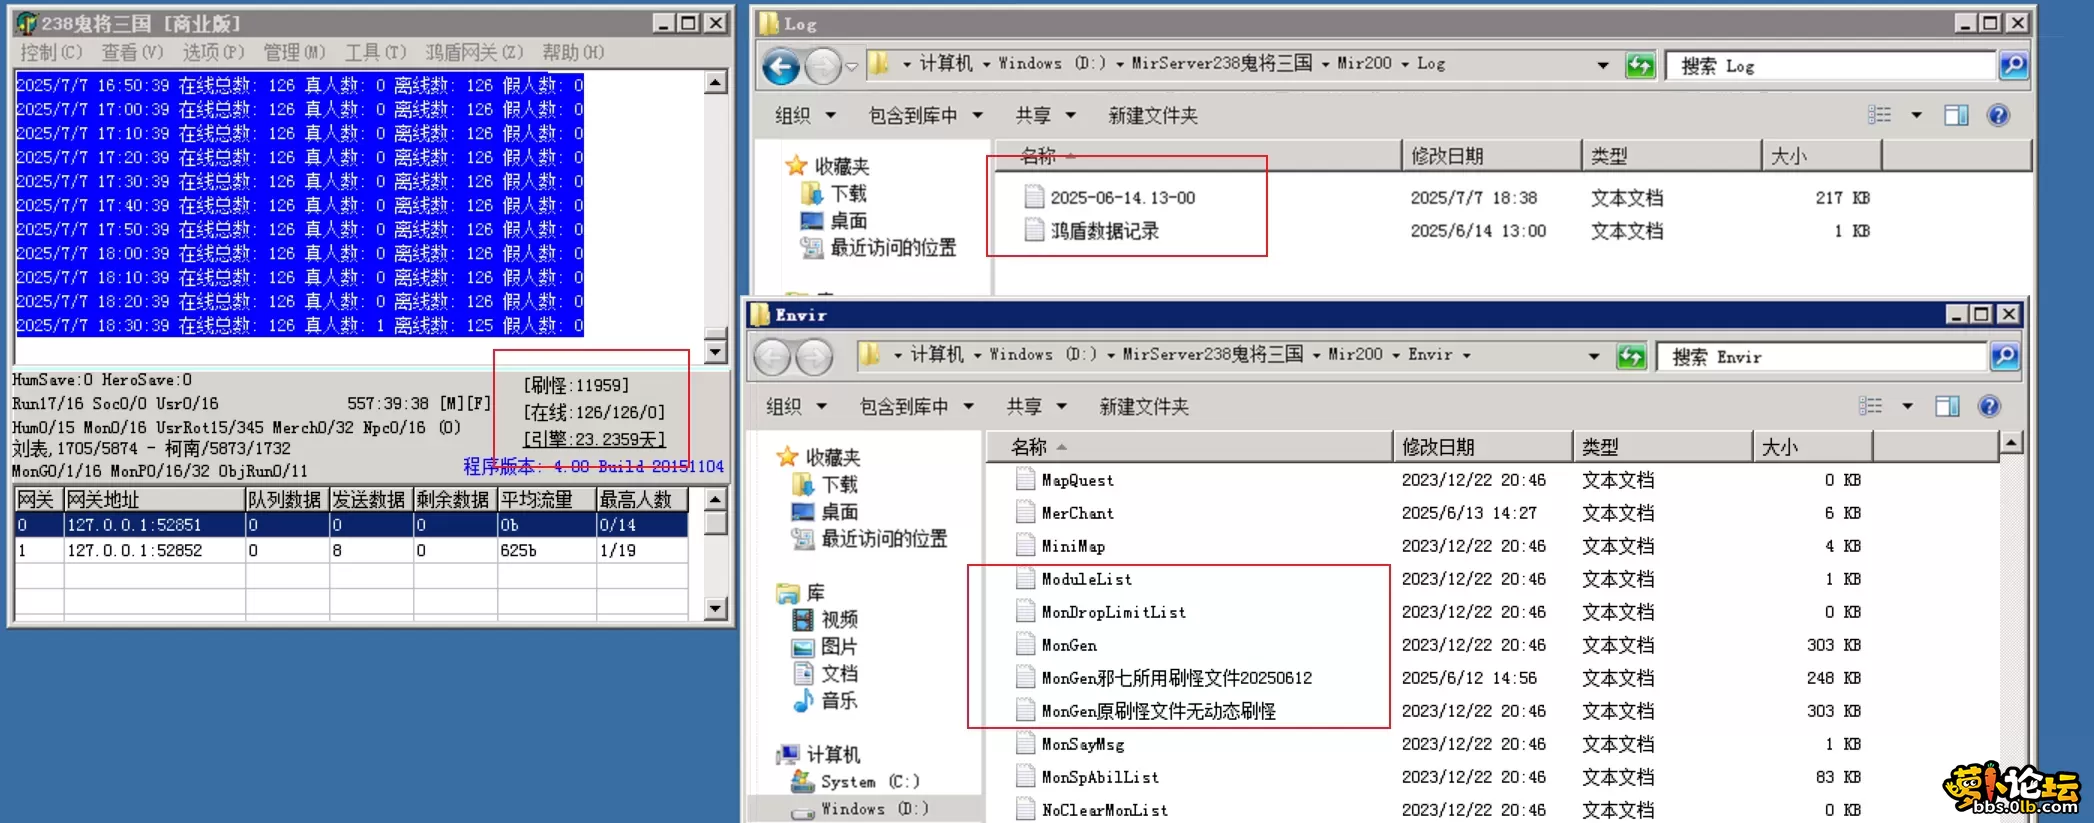
Task: Select the ModuleList file icon in Envir
Action: click(x=1025, y=579)
